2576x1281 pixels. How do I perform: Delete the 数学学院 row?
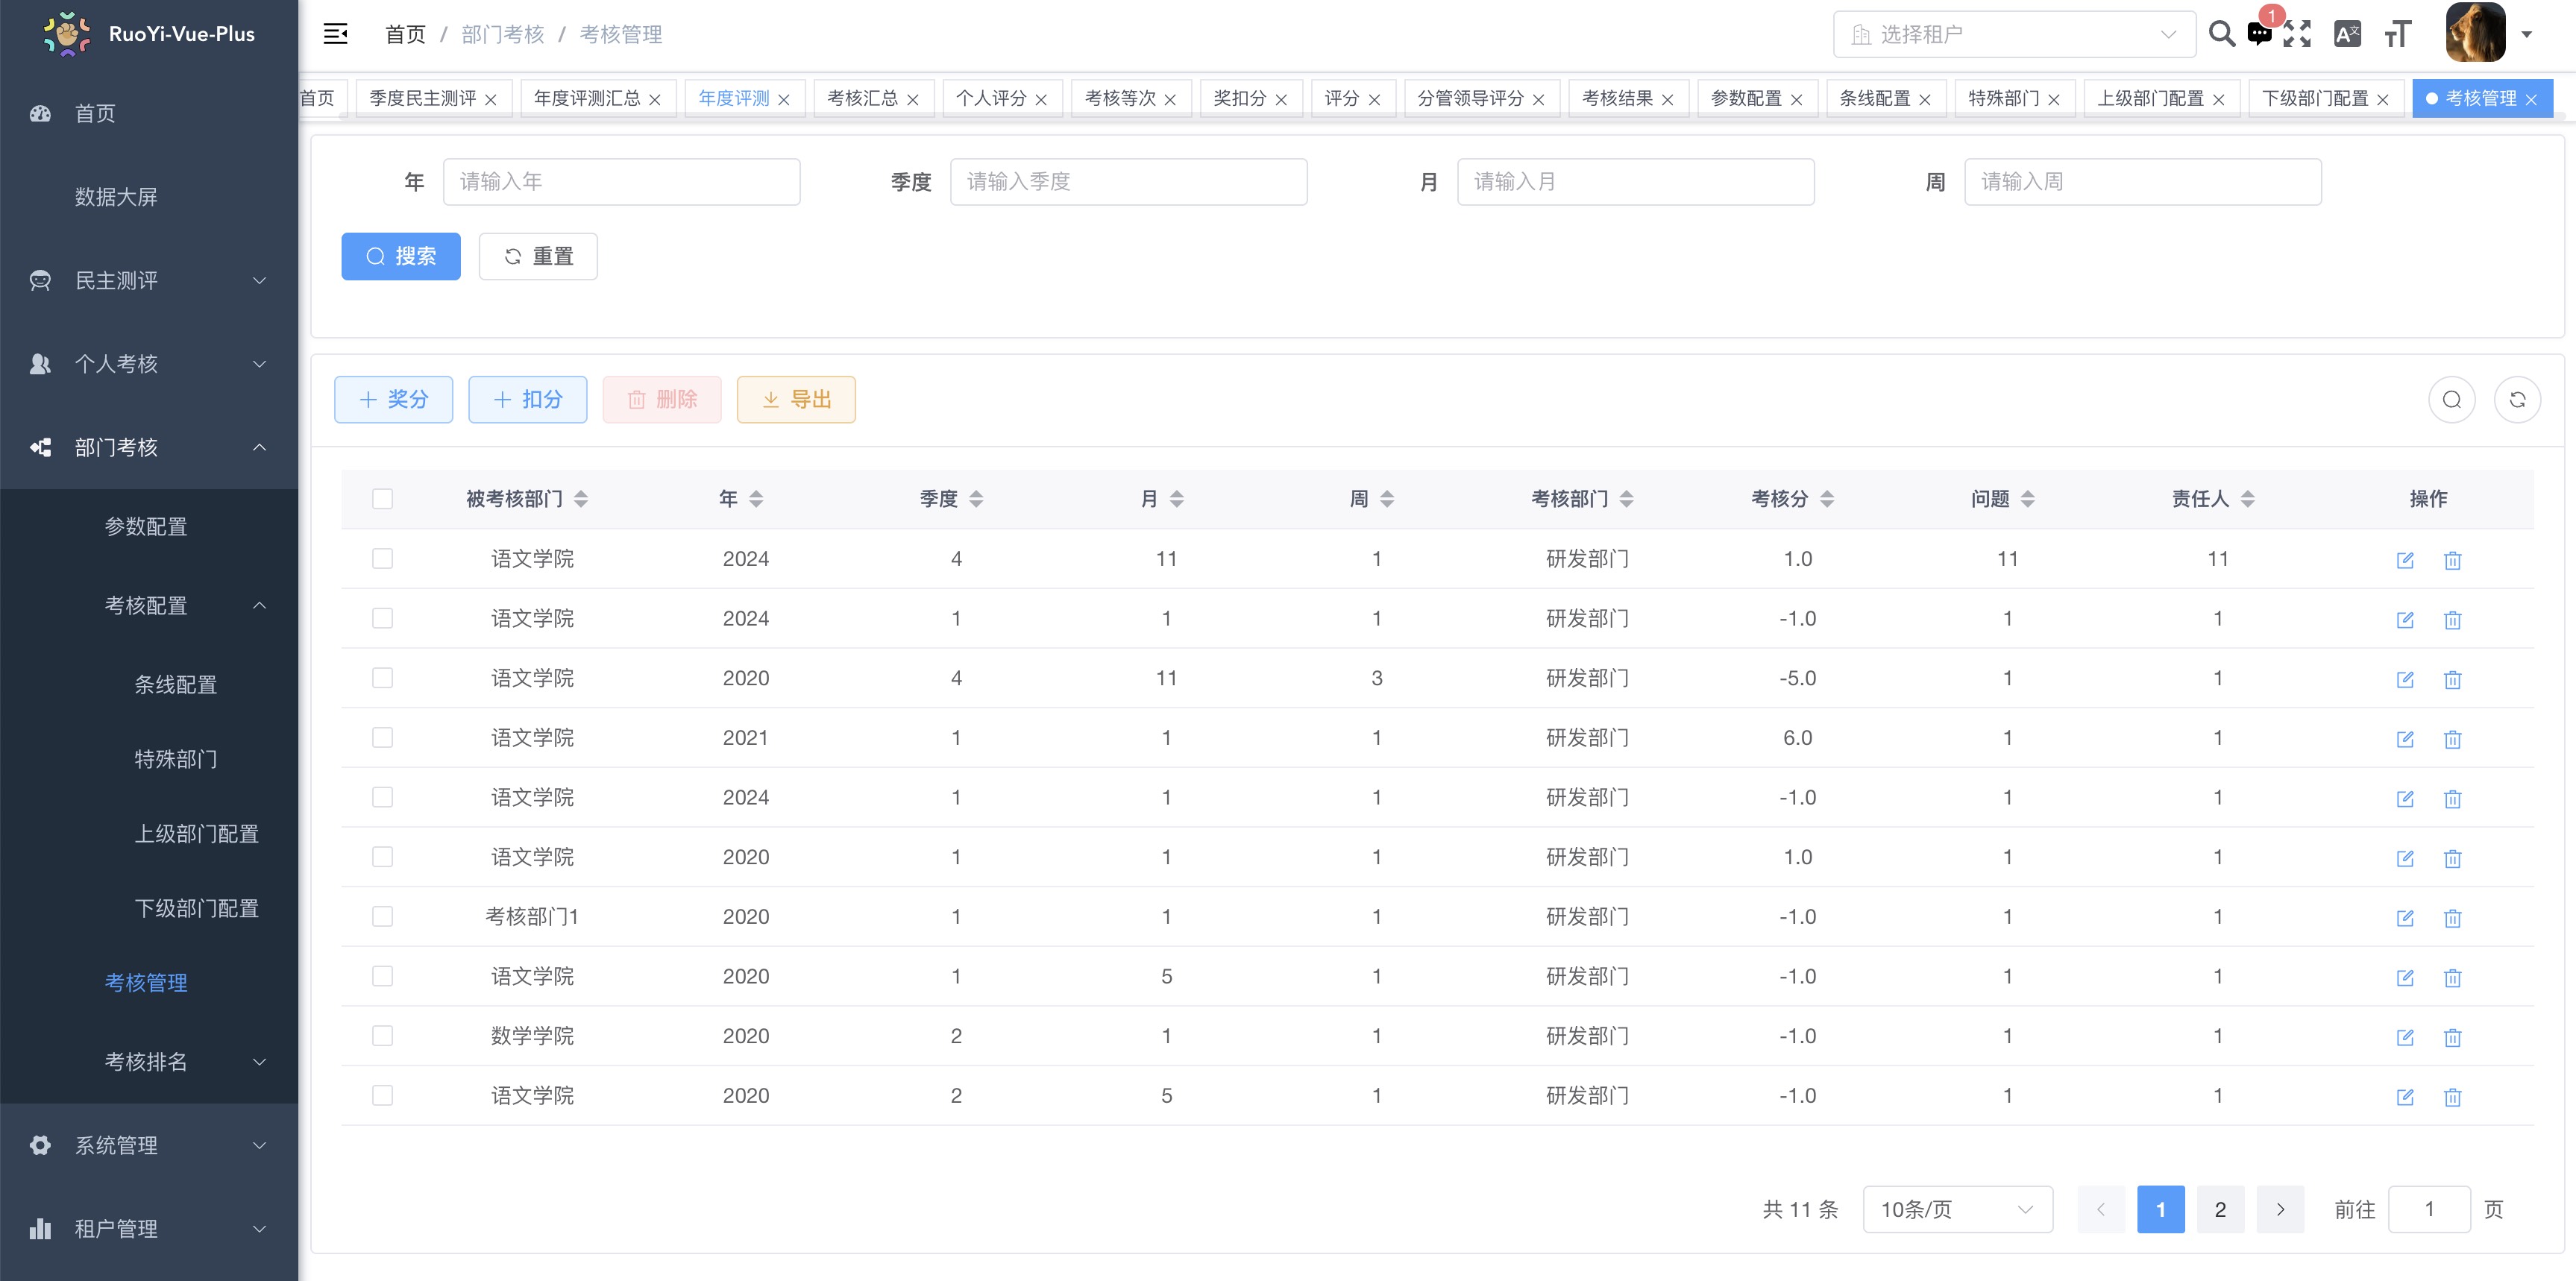tap(2452, 1037)
